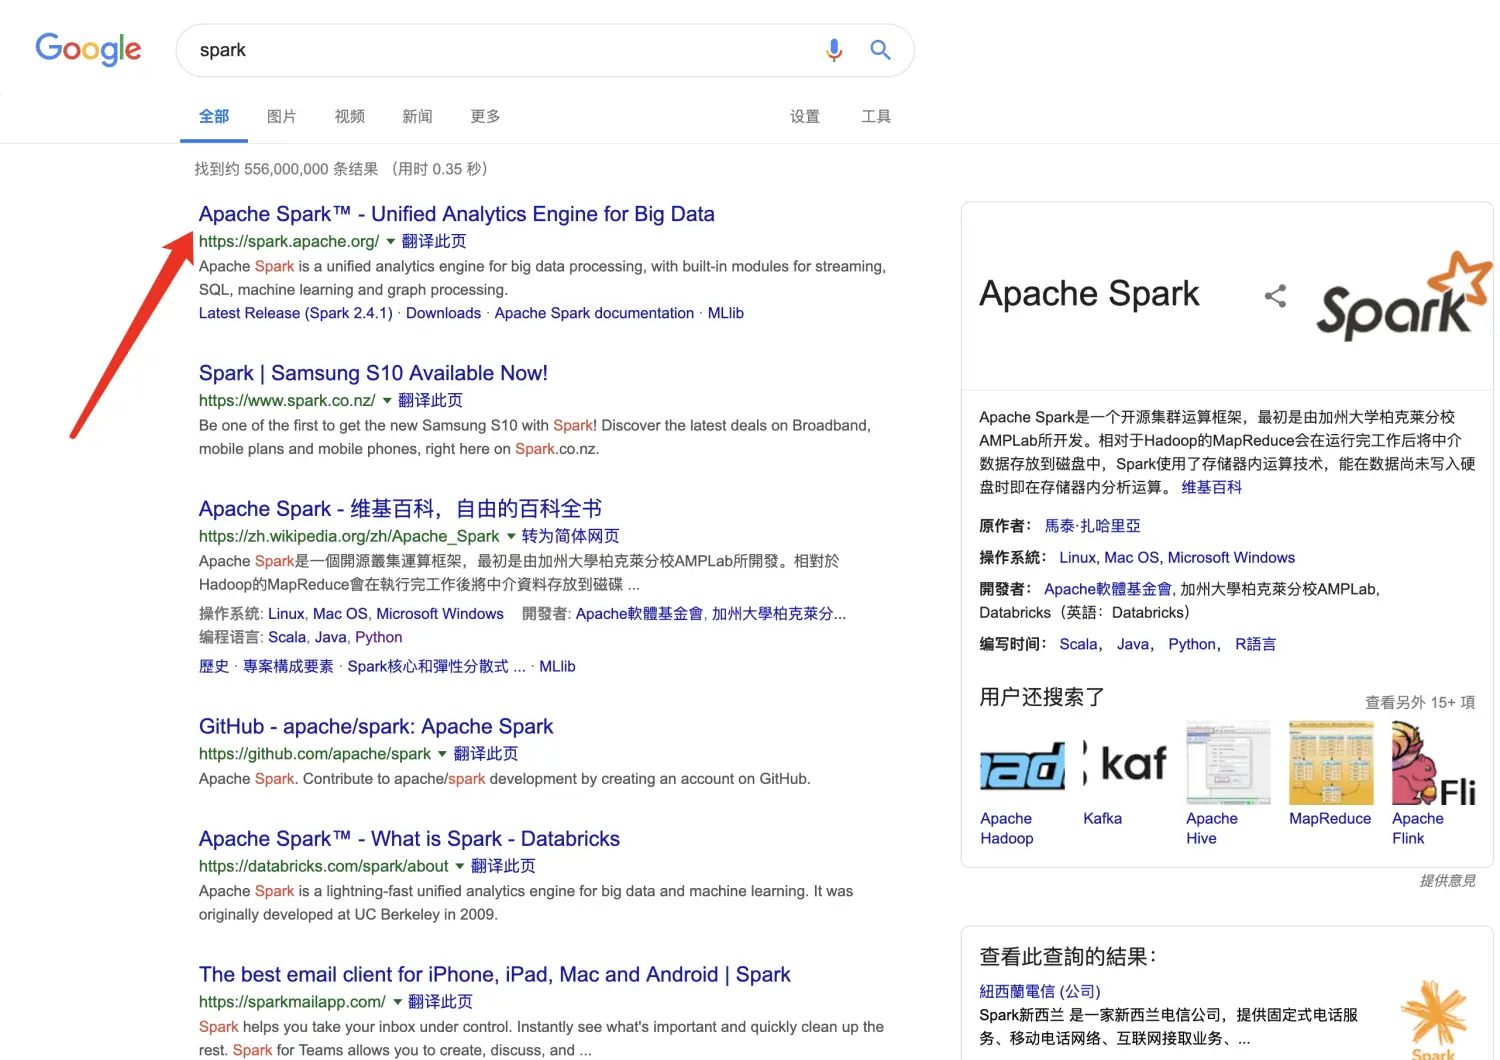View 查看另外 15+ 項 related searches
1500x1060 pixels.
[x=1420, y=703]
